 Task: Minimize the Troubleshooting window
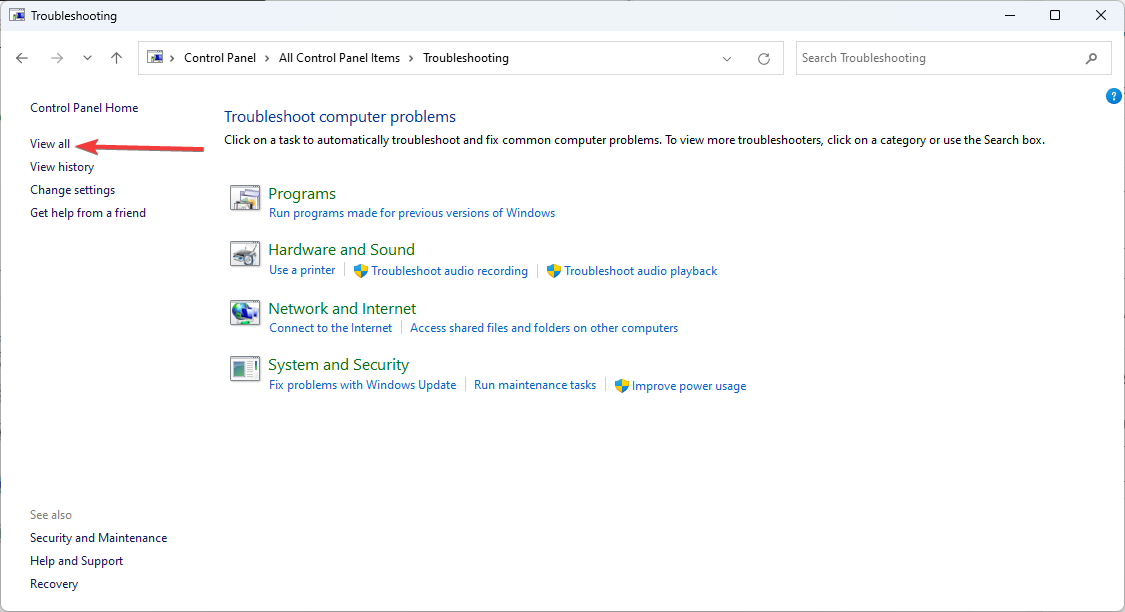click(x=1009, y=15)
